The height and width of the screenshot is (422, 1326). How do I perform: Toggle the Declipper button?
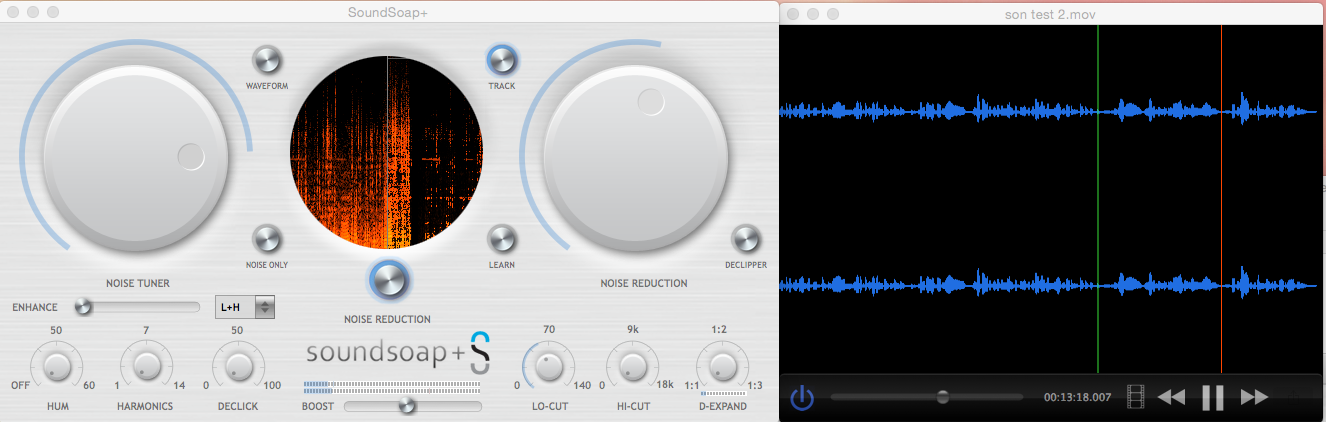(746, 240)
